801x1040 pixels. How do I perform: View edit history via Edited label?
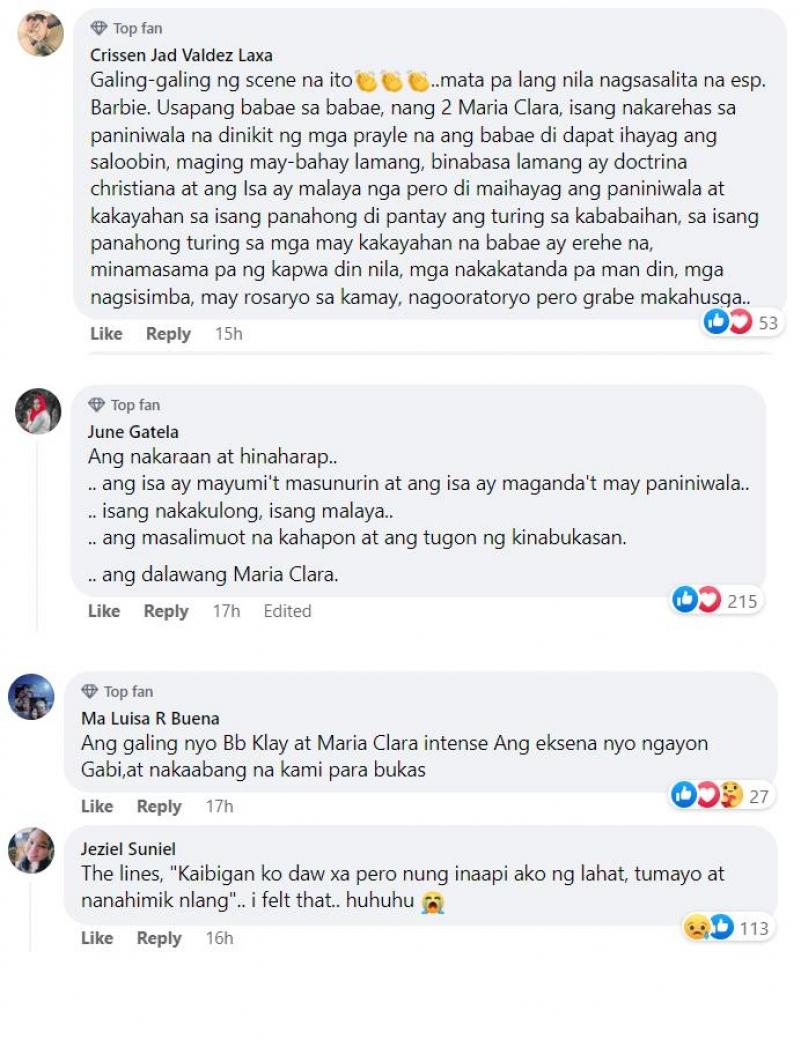(287, 611)
